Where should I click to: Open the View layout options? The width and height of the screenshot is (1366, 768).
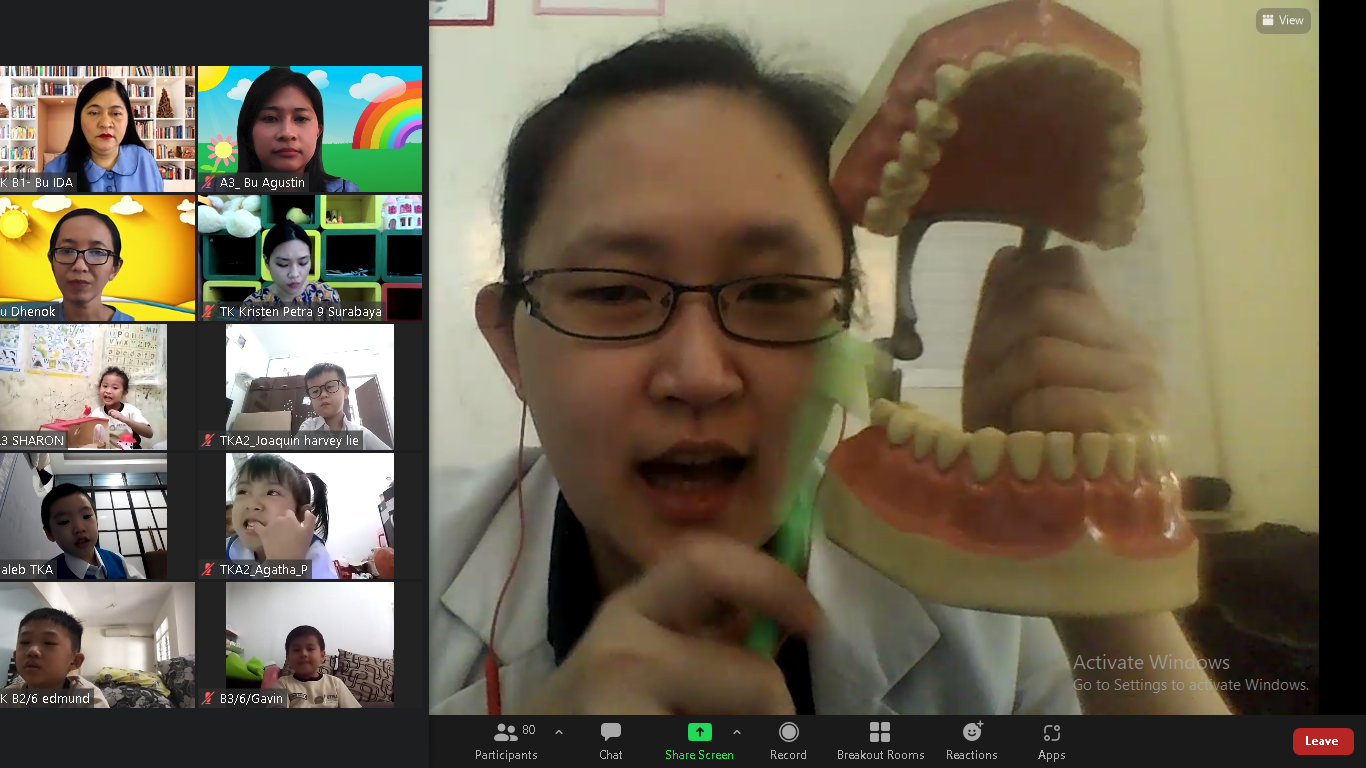coord(1283,20)
